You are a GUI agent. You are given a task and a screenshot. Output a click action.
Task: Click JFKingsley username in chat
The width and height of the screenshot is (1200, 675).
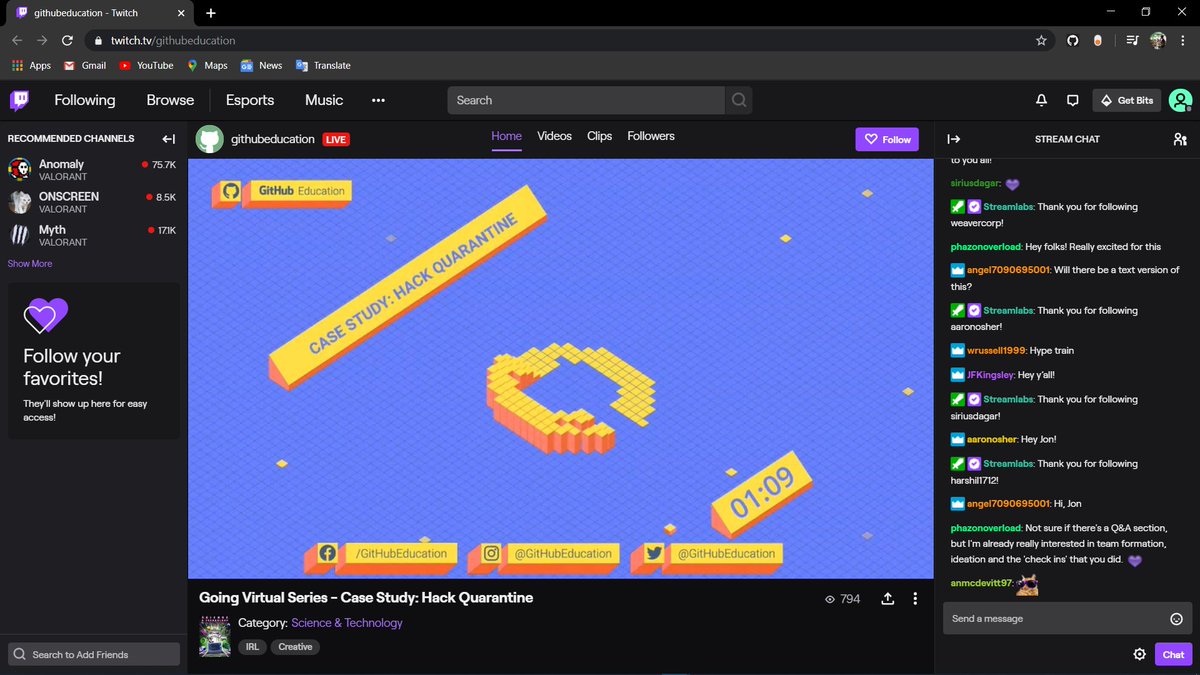(990, 375)
